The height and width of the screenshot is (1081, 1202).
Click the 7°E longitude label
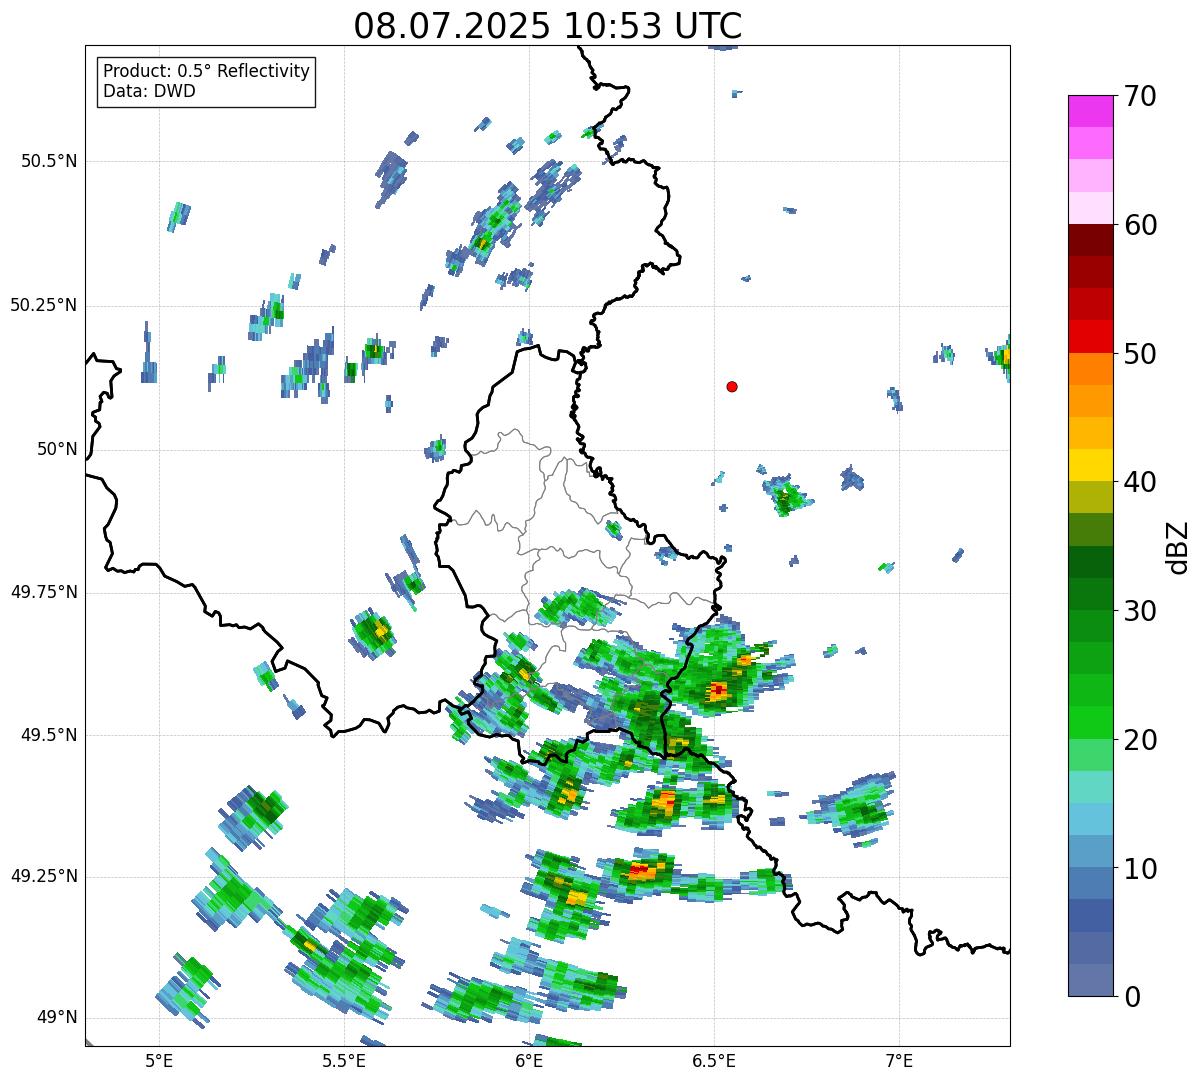[899, 1060]
